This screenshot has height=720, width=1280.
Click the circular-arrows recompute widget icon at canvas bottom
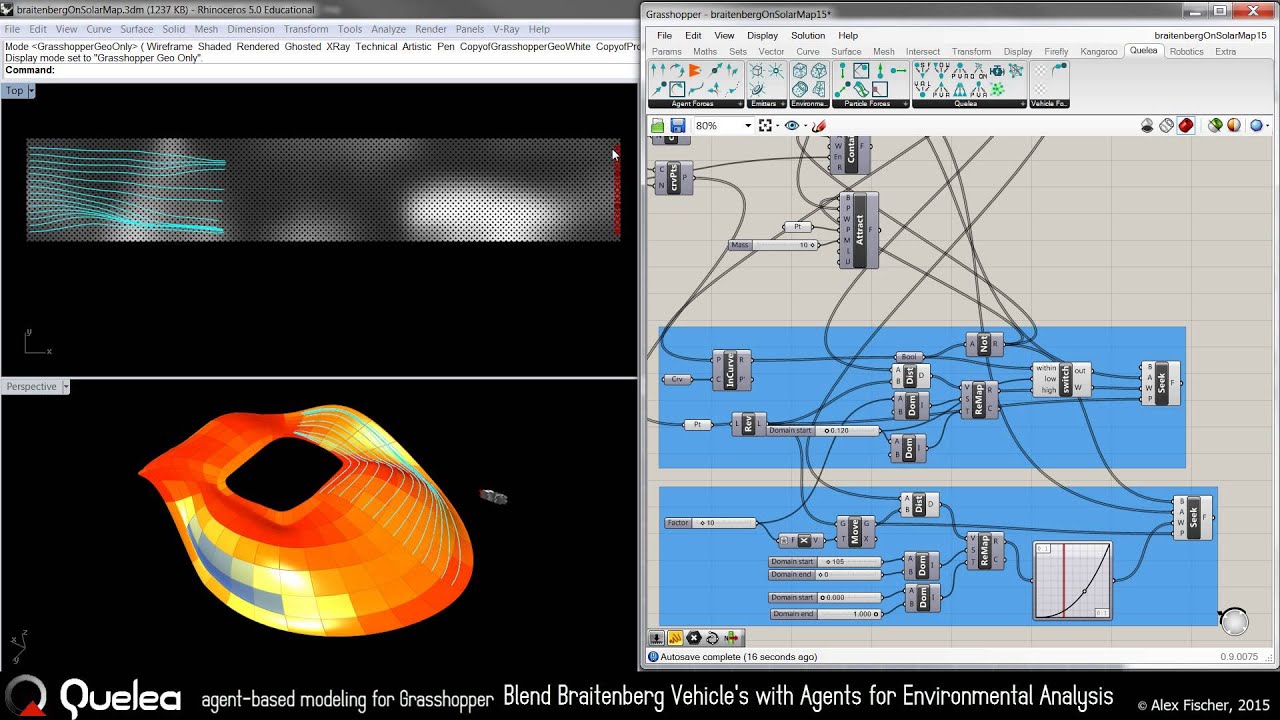(x=712, y=638)
